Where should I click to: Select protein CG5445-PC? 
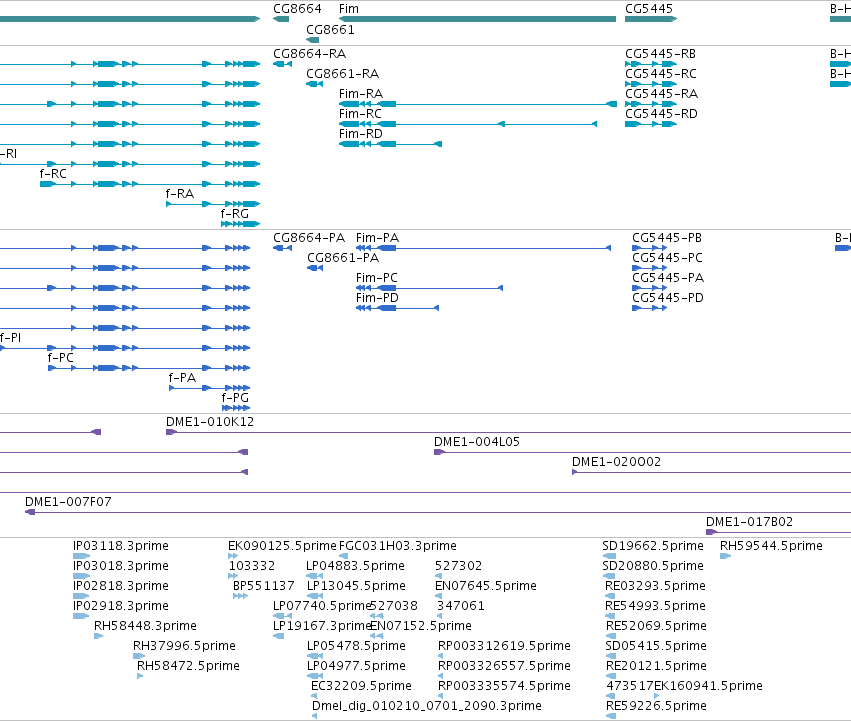click(x=668, y=258)
